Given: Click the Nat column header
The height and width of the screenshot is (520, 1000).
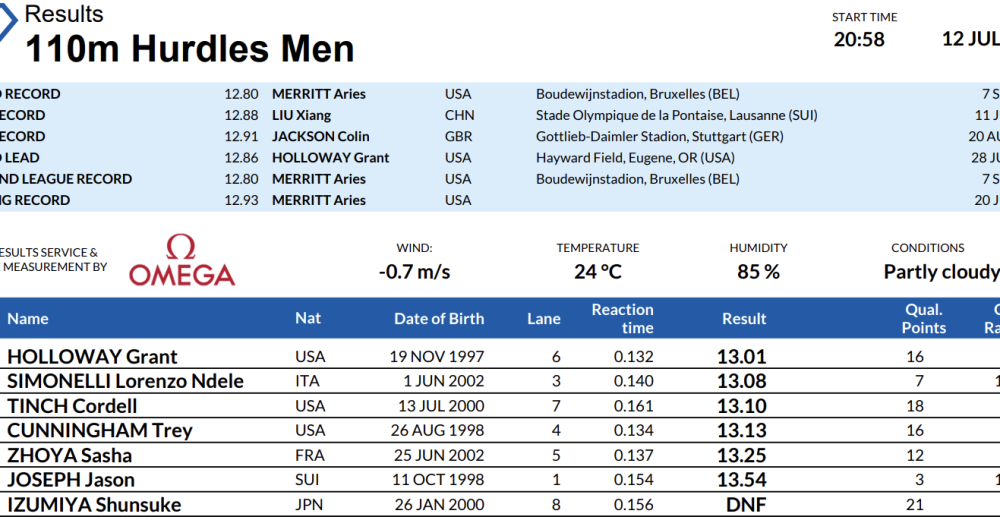Looking at the screenshot, I should point(308,318).
